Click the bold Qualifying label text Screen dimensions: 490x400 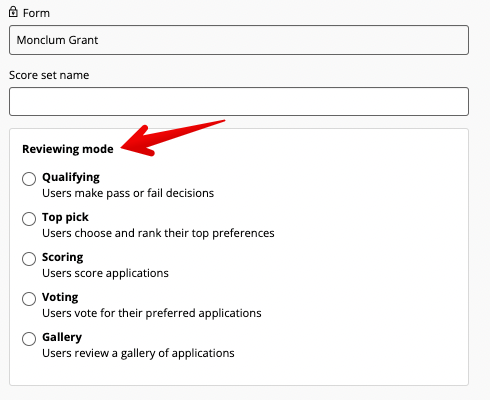(71, 177)
